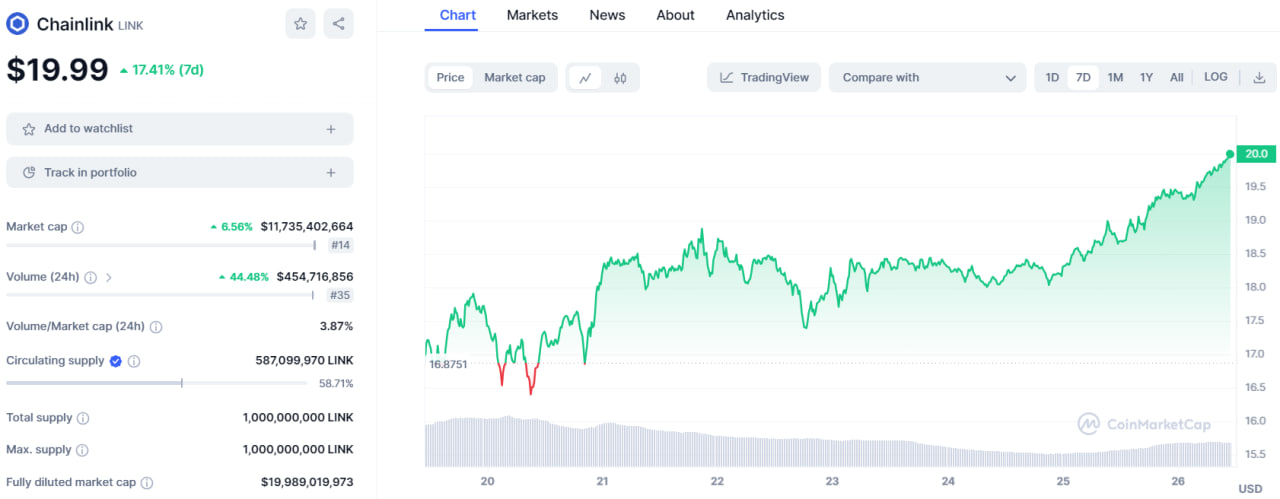This screenshot has width=1280, height=499.
Task: Open the About tab
Action: 675,15
